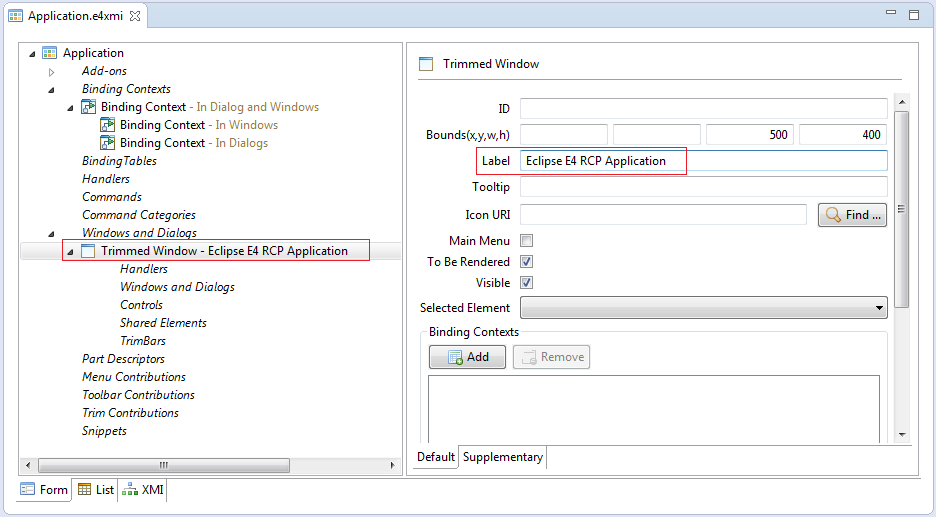This screenshot has height=517, width=936.
Task: Click the tree horizontal scrollbar thumb
Action: click(164, 465)
